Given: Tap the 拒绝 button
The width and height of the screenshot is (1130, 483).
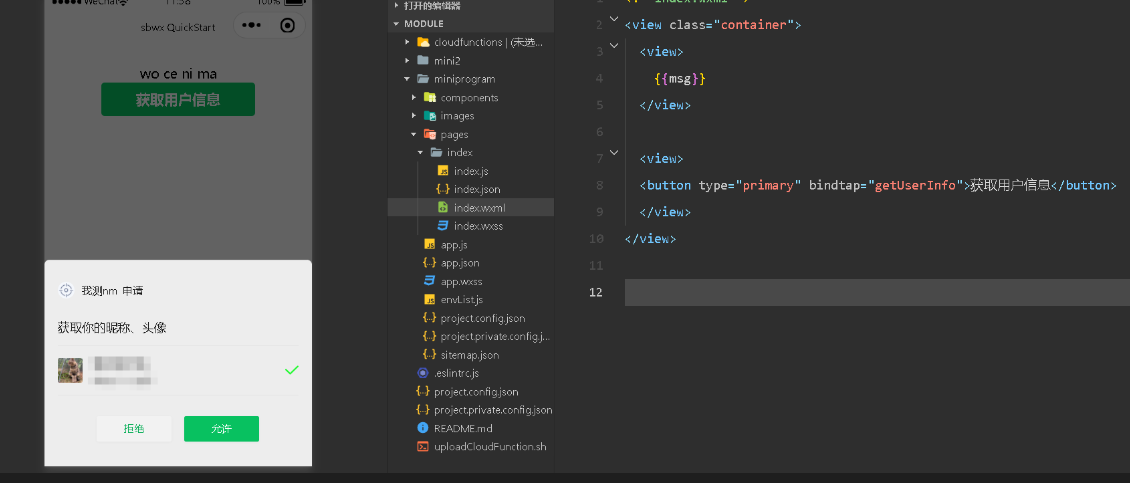Looking at the screenshot, I should [134, 429].
